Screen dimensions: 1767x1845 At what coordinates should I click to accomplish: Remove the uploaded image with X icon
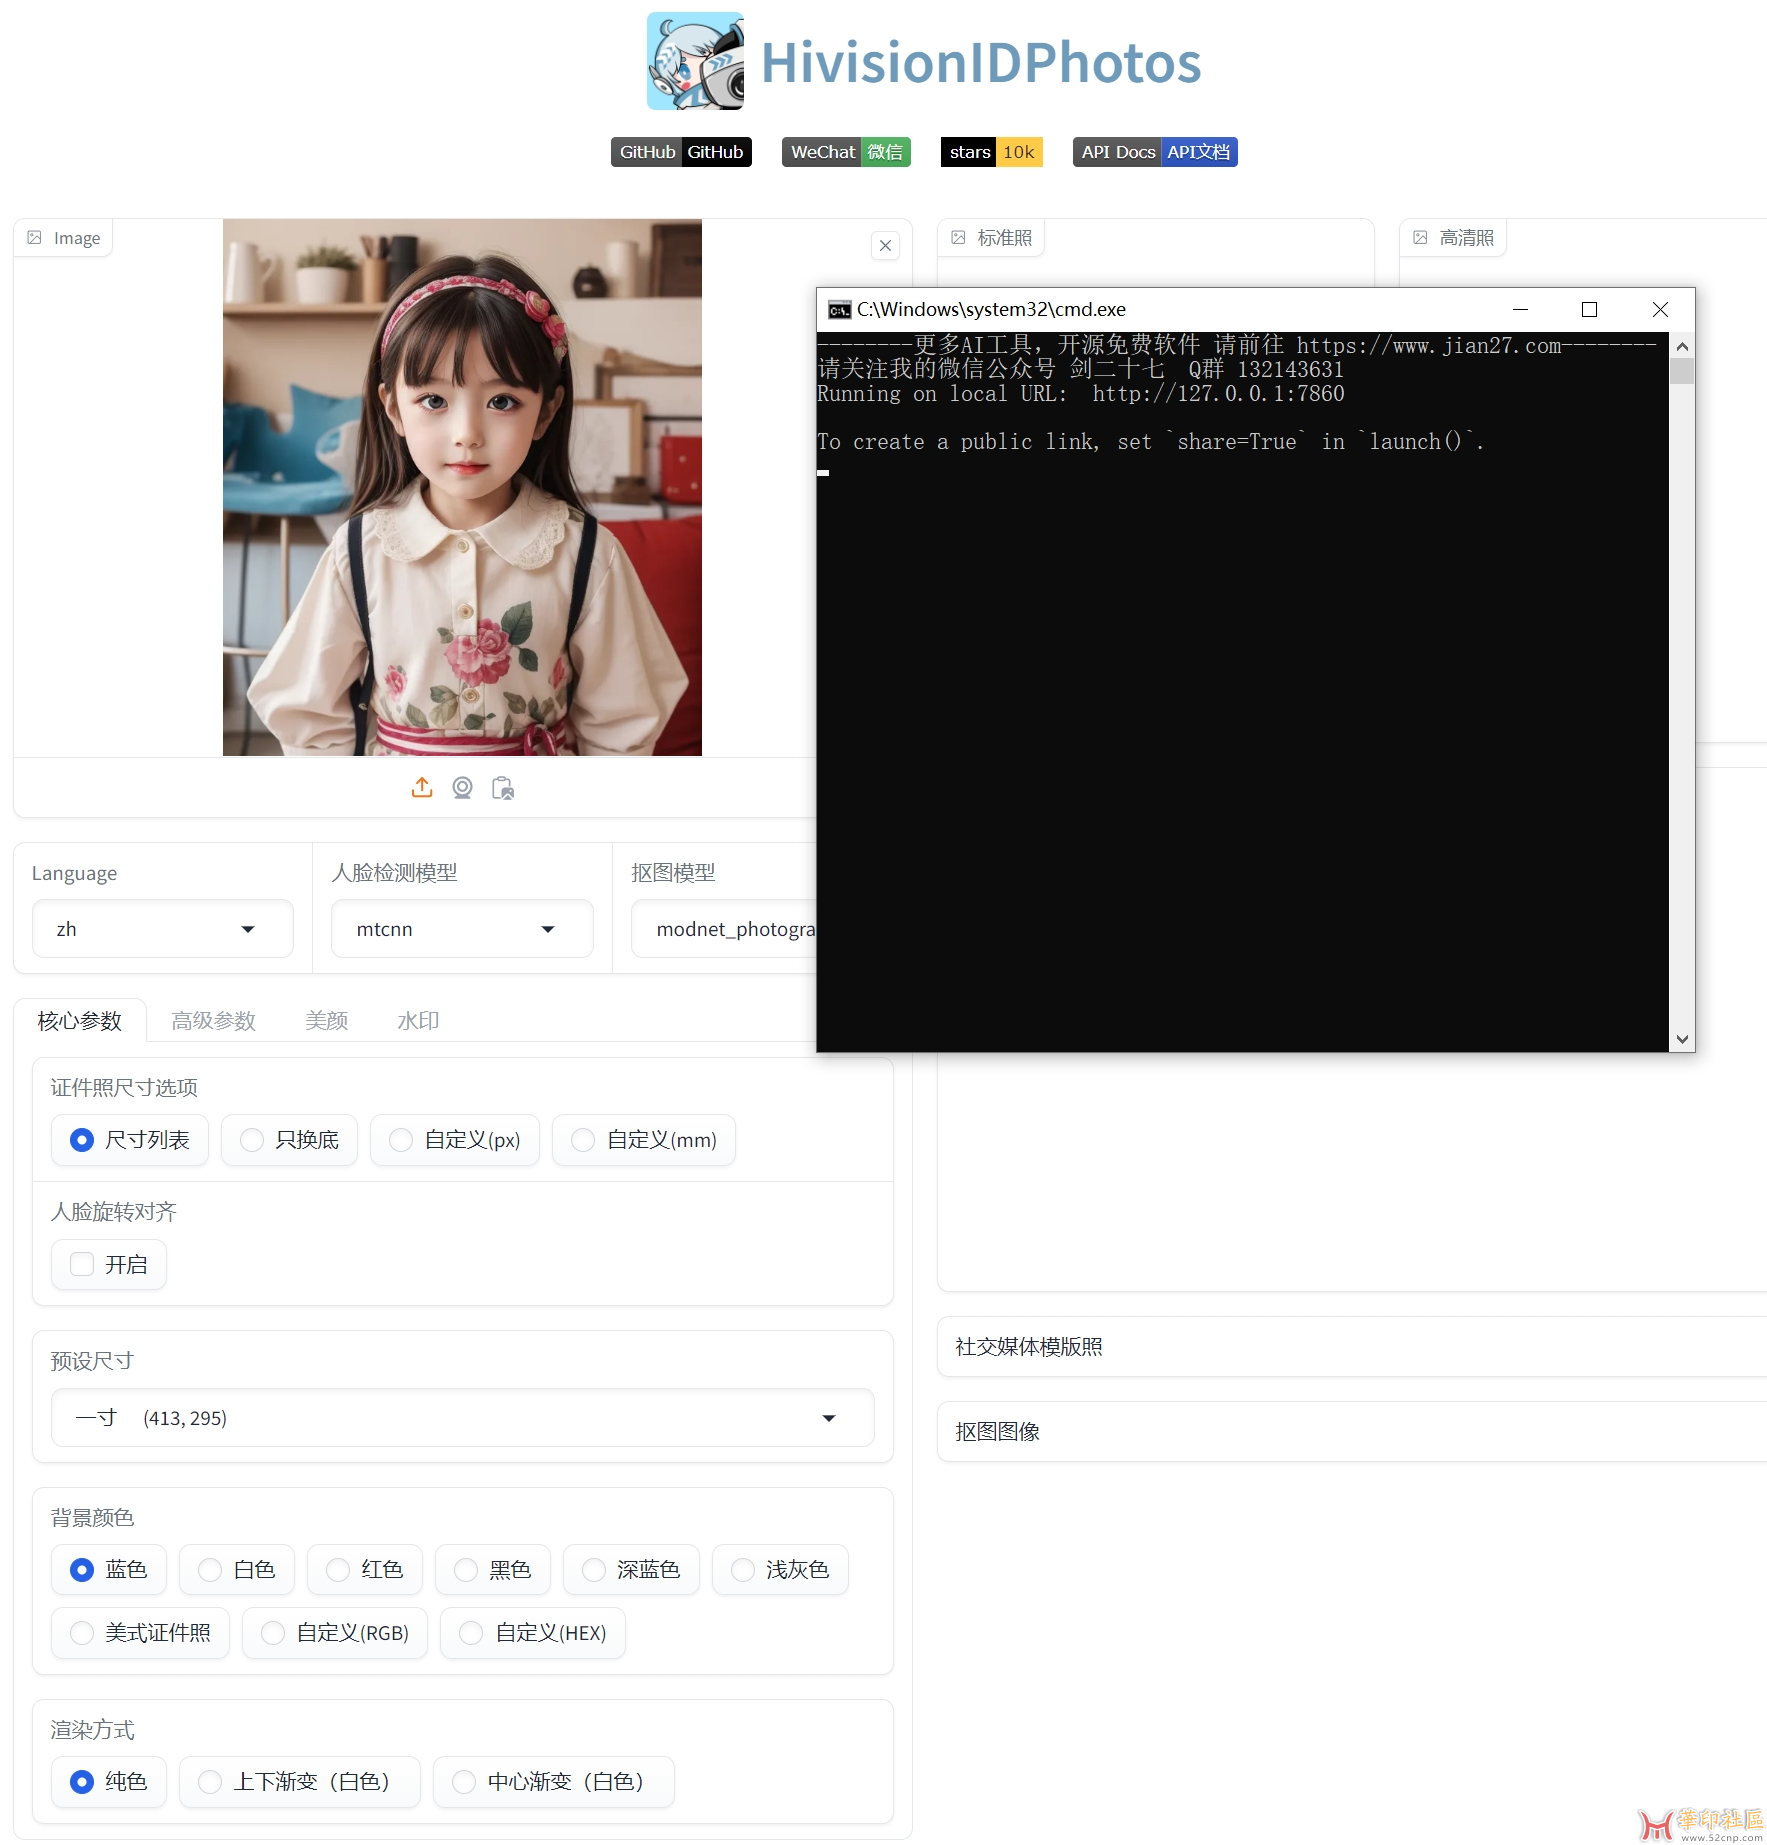pyautogui.click(x=885, y=246)
